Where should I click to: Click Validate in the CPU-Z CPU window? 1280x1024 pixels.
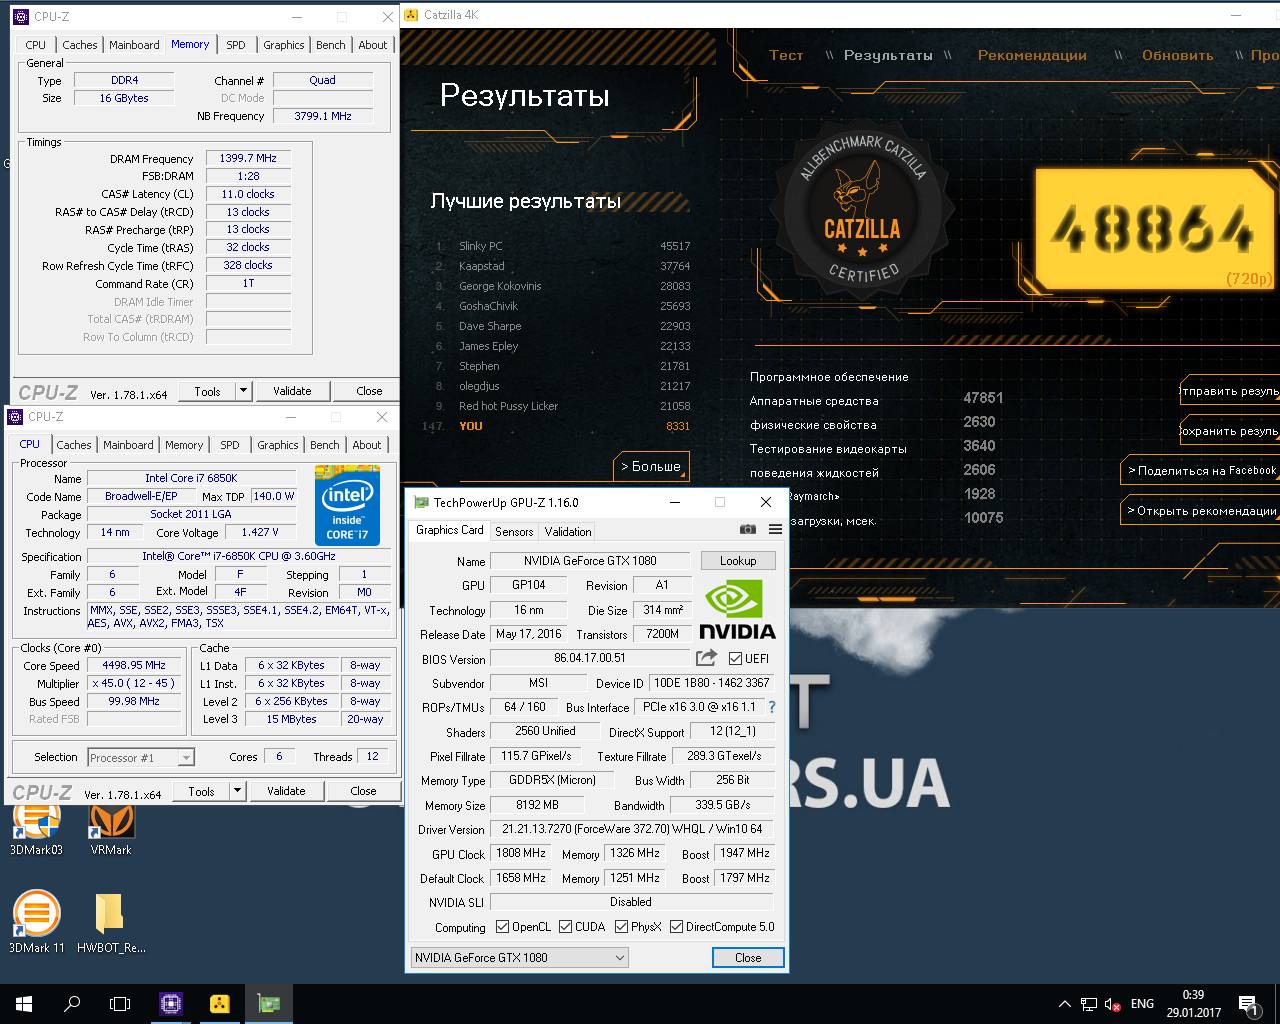click(286, 791)
